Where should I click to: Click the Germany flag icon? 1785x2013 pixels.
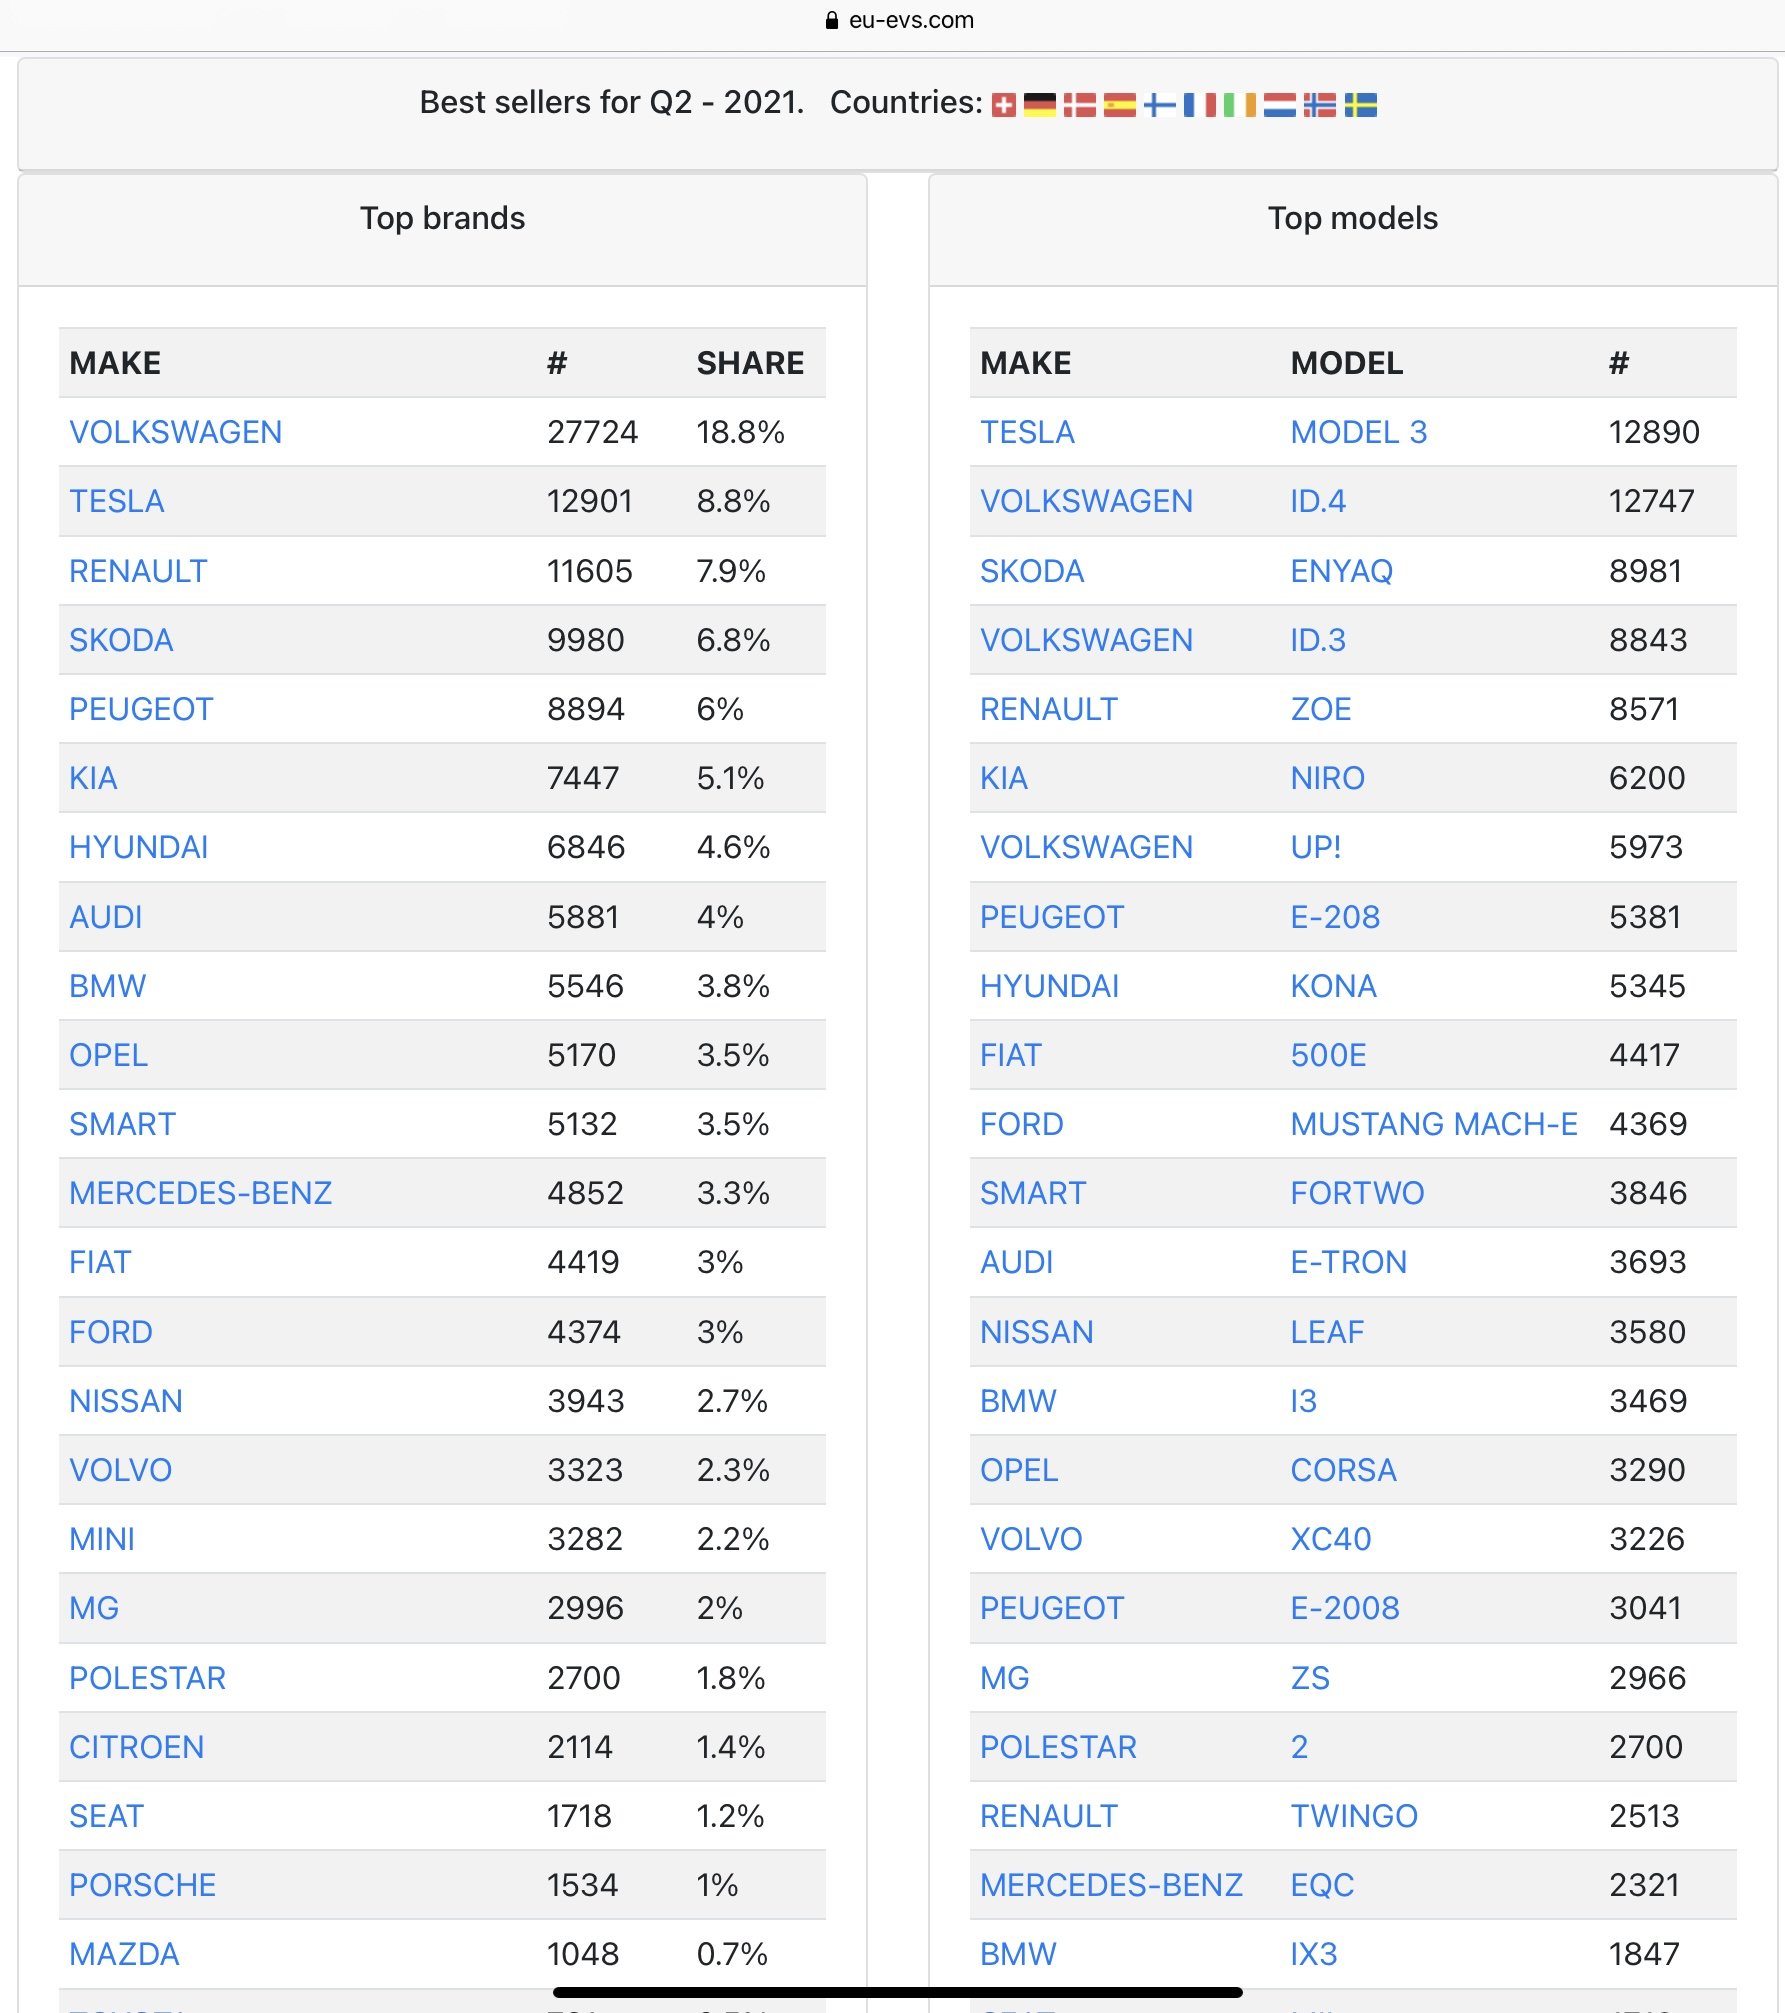click(x=1040, y=105)
